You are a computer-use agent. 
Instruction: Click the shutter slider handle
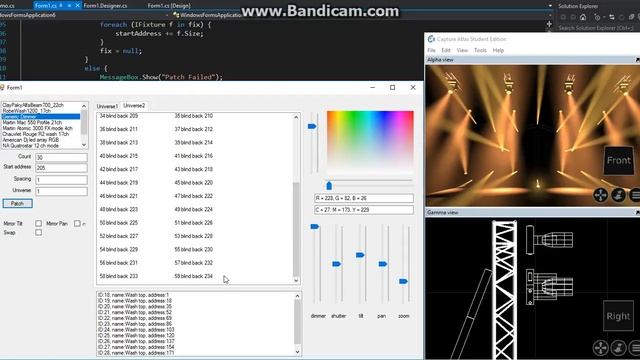[x=336, y=264]
